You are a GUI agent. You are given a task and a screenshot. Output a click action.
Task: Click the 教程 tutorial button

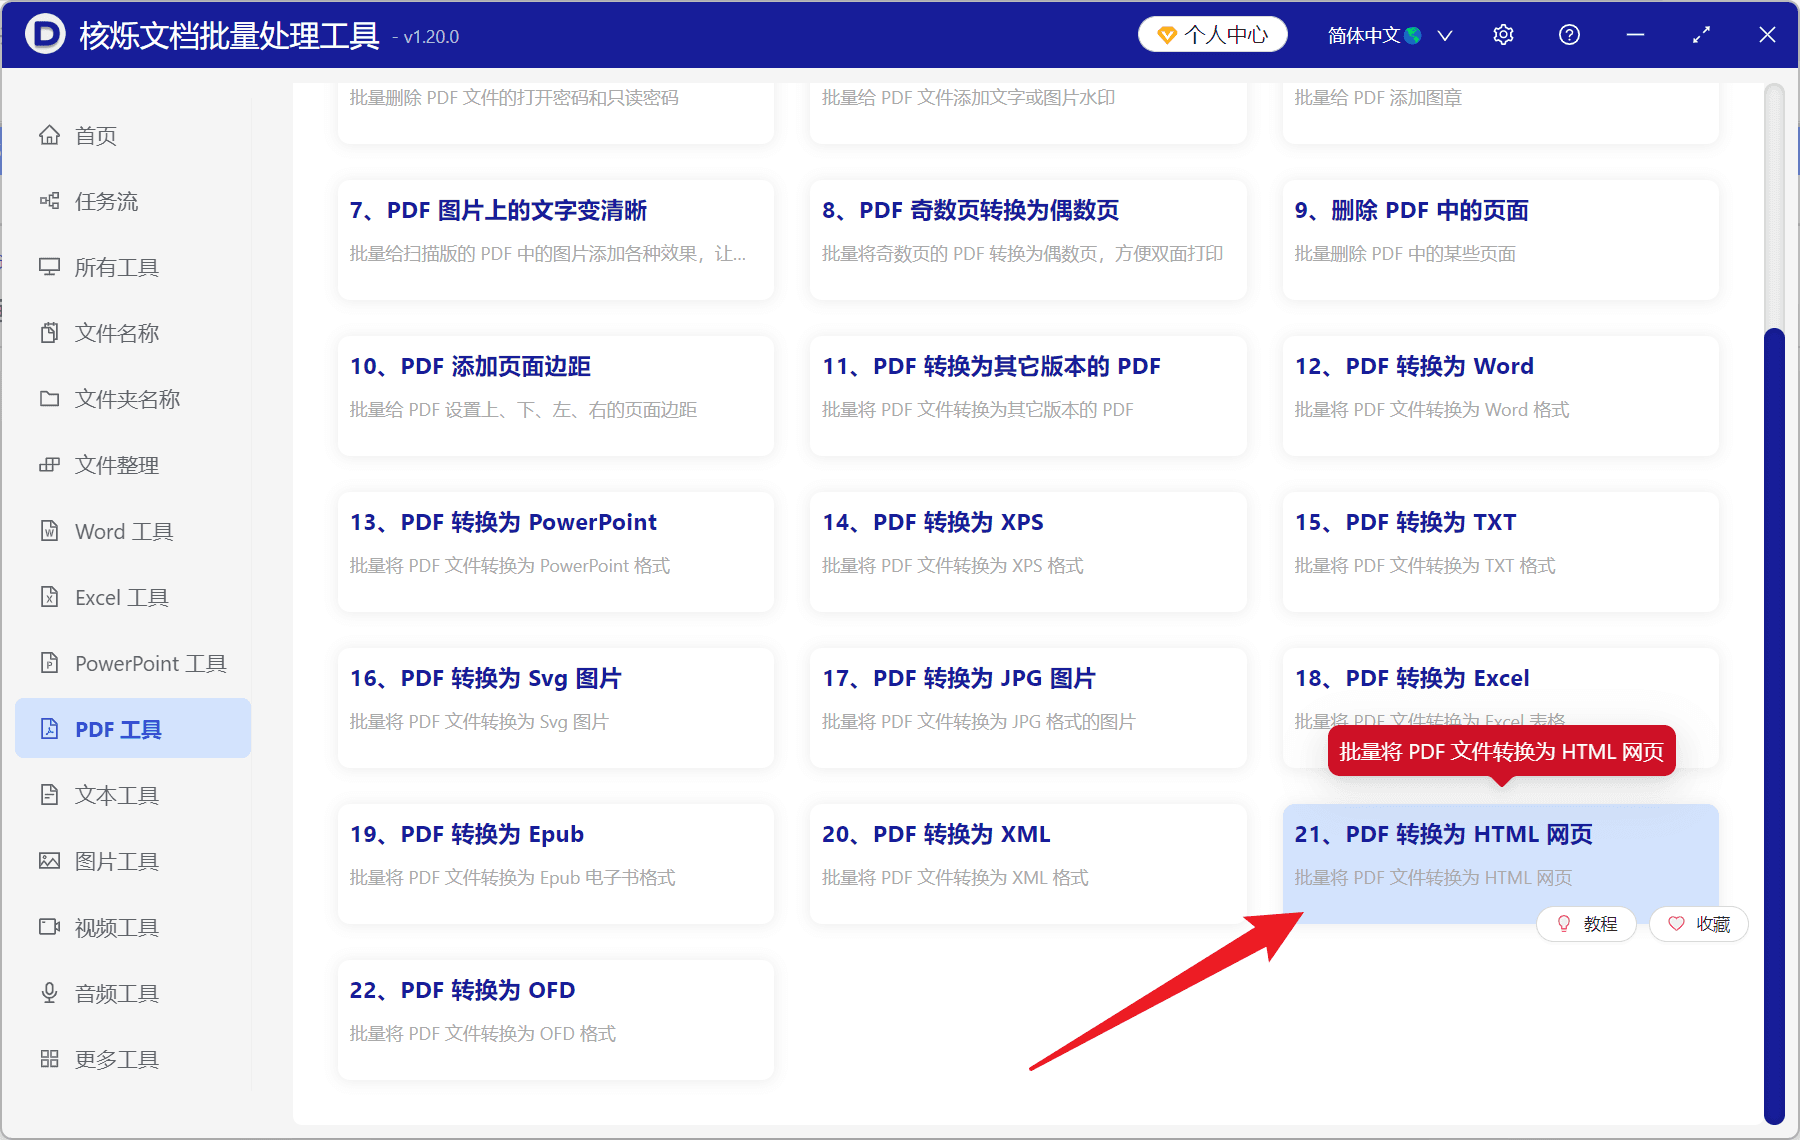[1586, 924]
